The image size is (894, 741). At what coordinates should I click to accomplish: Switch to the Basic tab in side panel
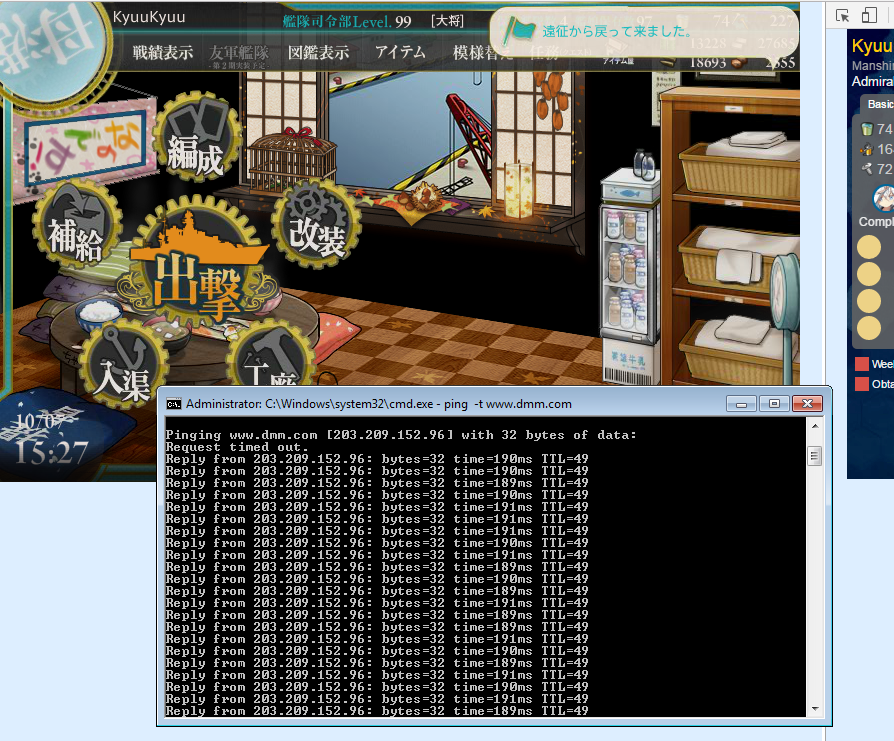[880, 104]
